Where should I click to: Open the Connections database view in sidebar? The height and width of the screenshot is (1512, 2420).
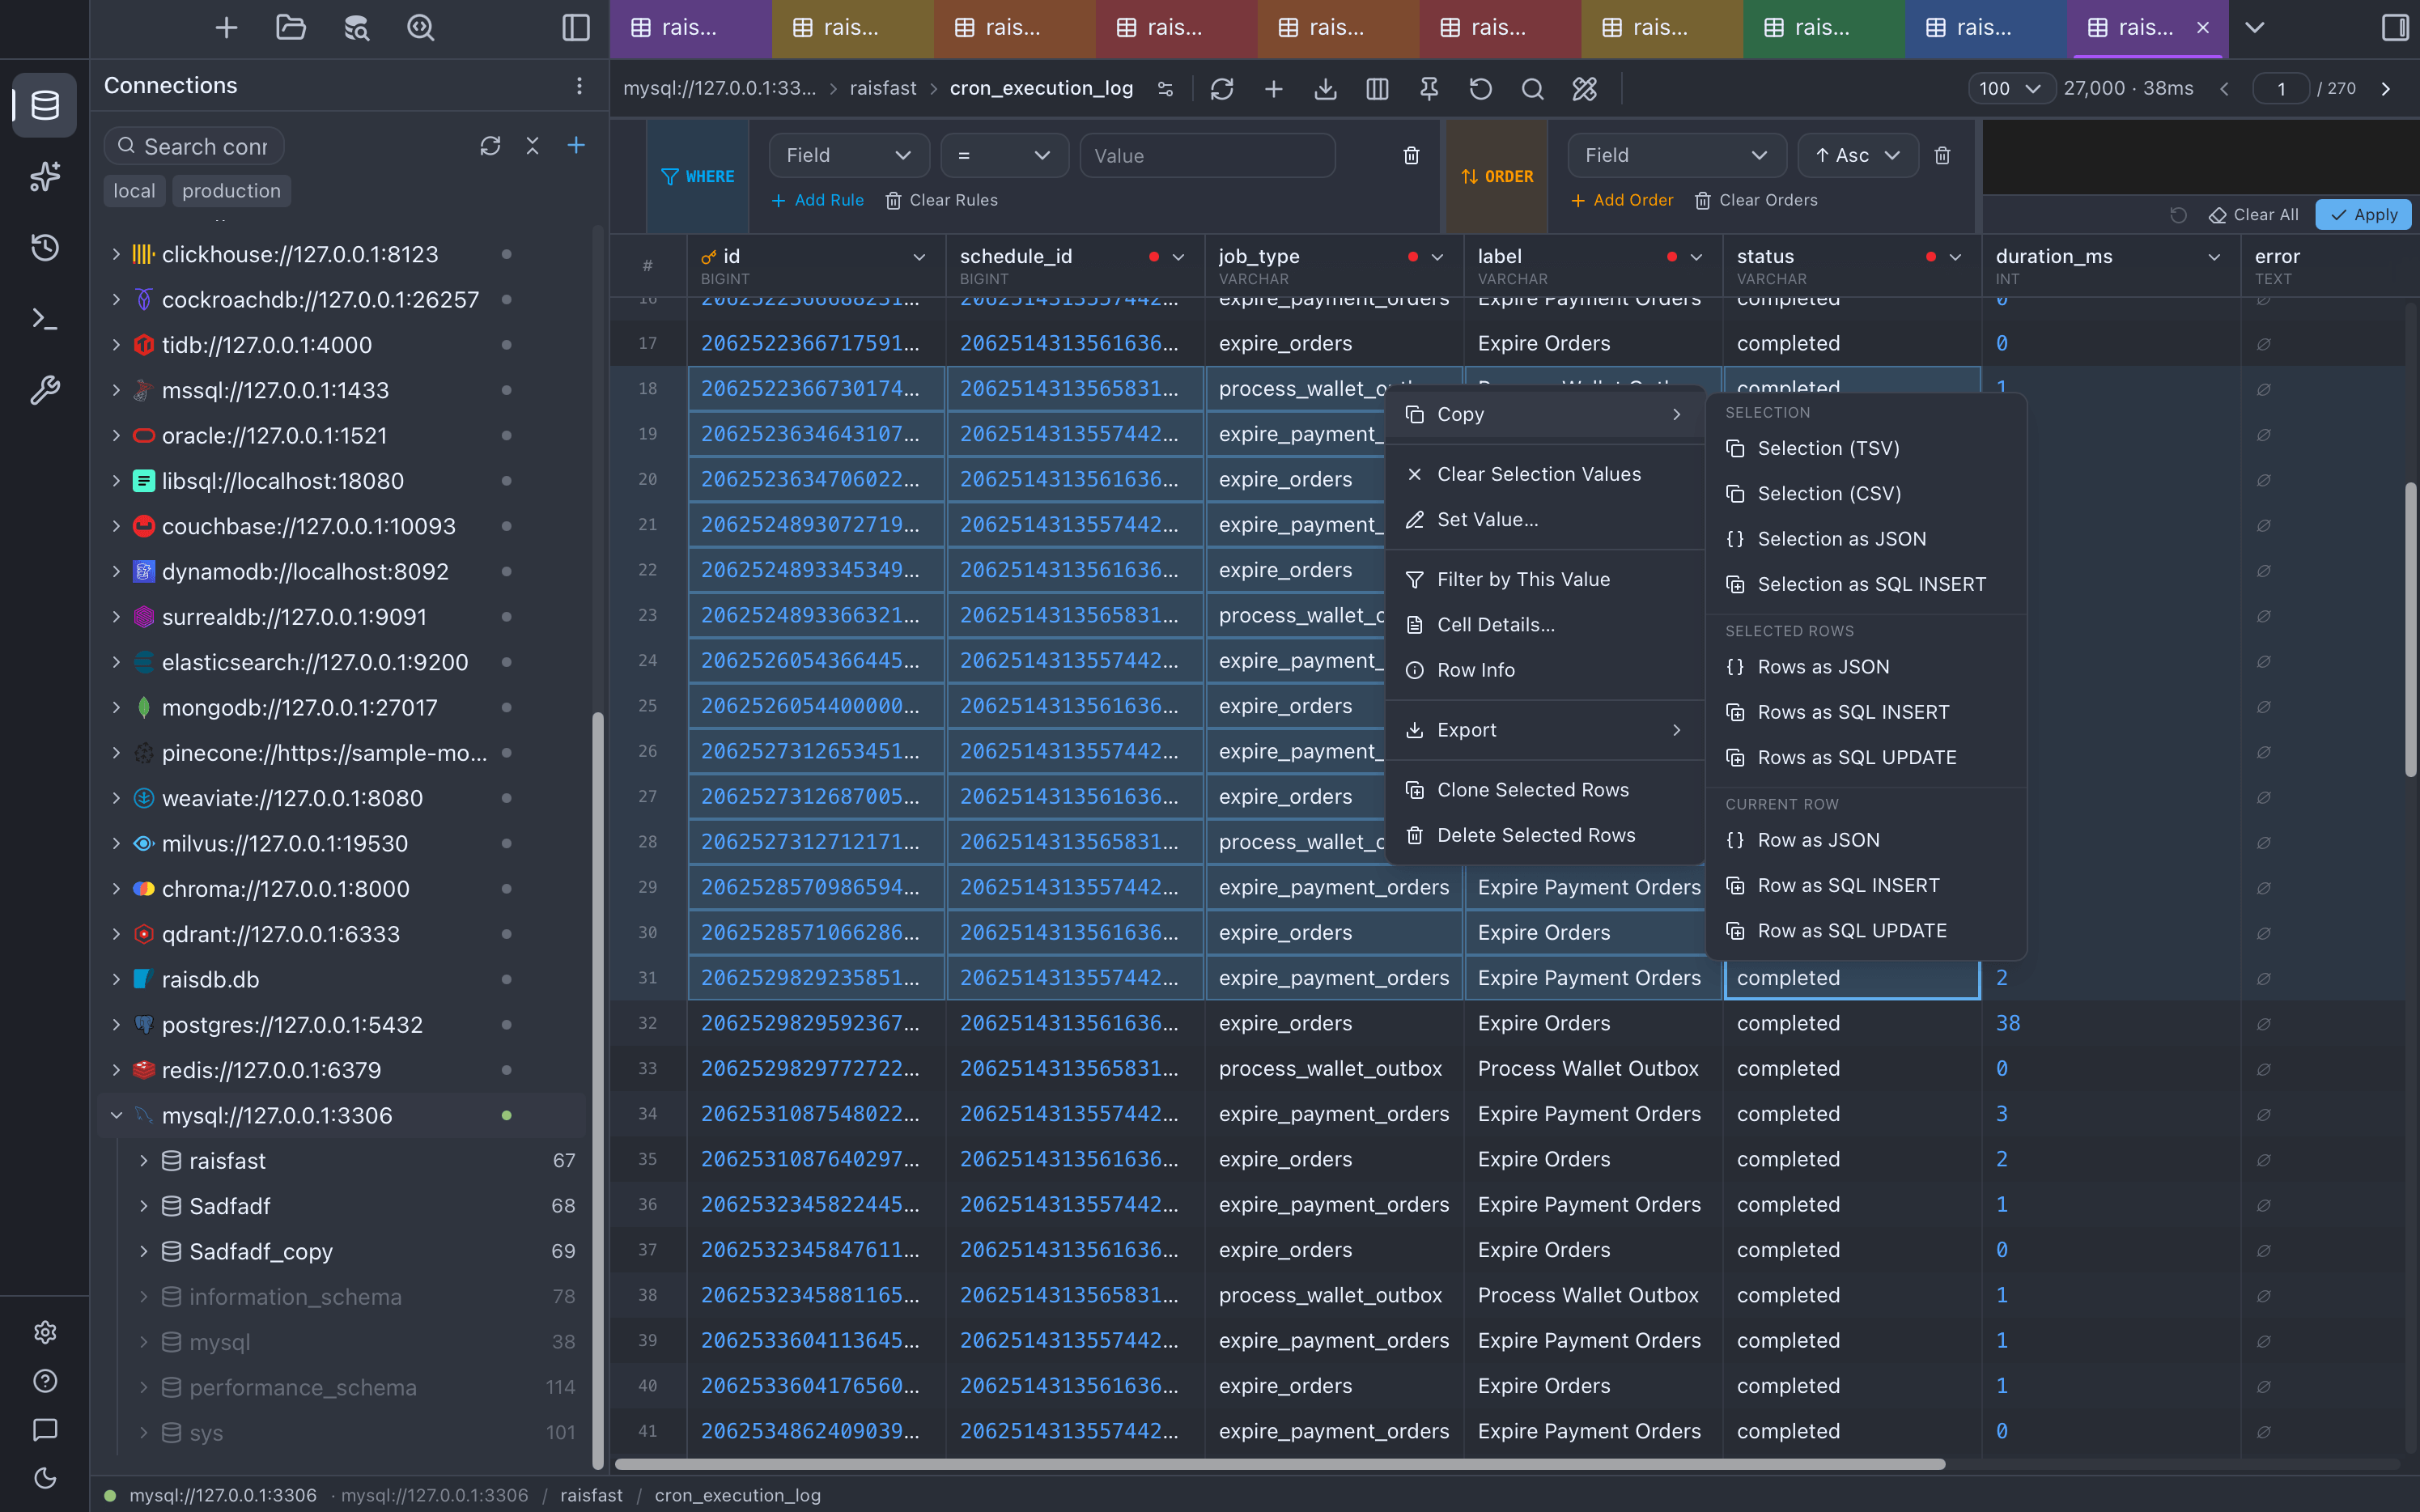(x=44, y=105)
